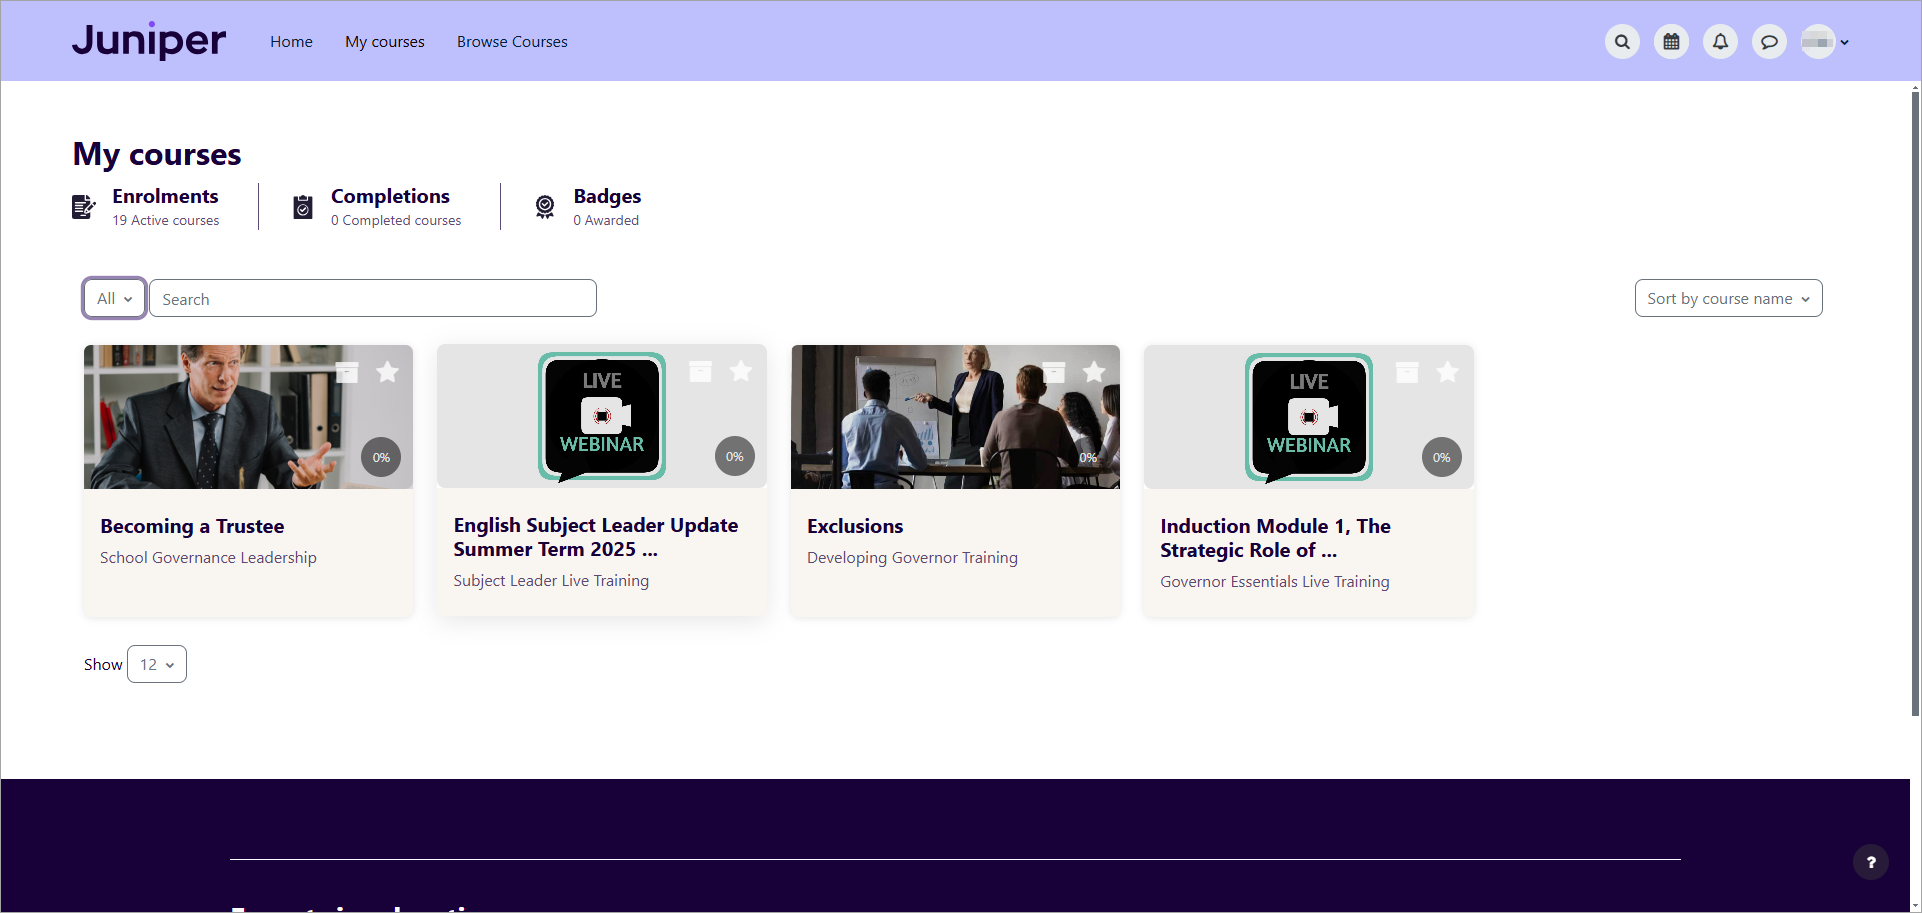
Task: Click the Juniper logo
Action: [x=148, y=41]
